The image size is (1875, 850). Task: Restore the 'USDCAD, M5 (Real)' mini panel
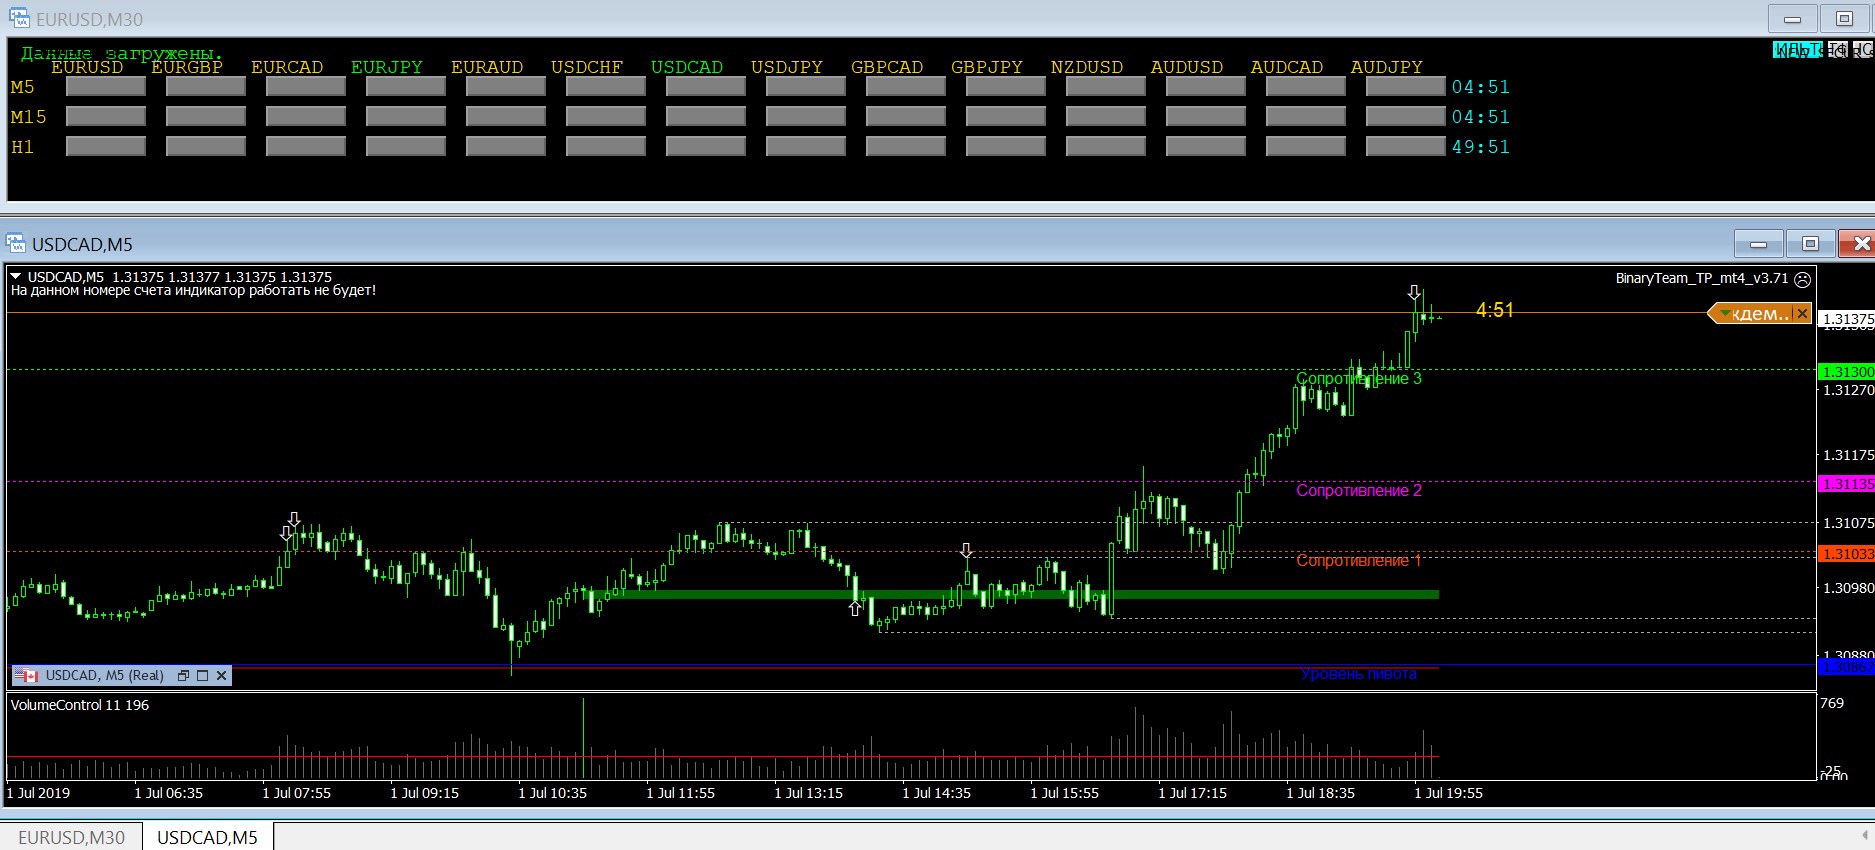(183, 676)
